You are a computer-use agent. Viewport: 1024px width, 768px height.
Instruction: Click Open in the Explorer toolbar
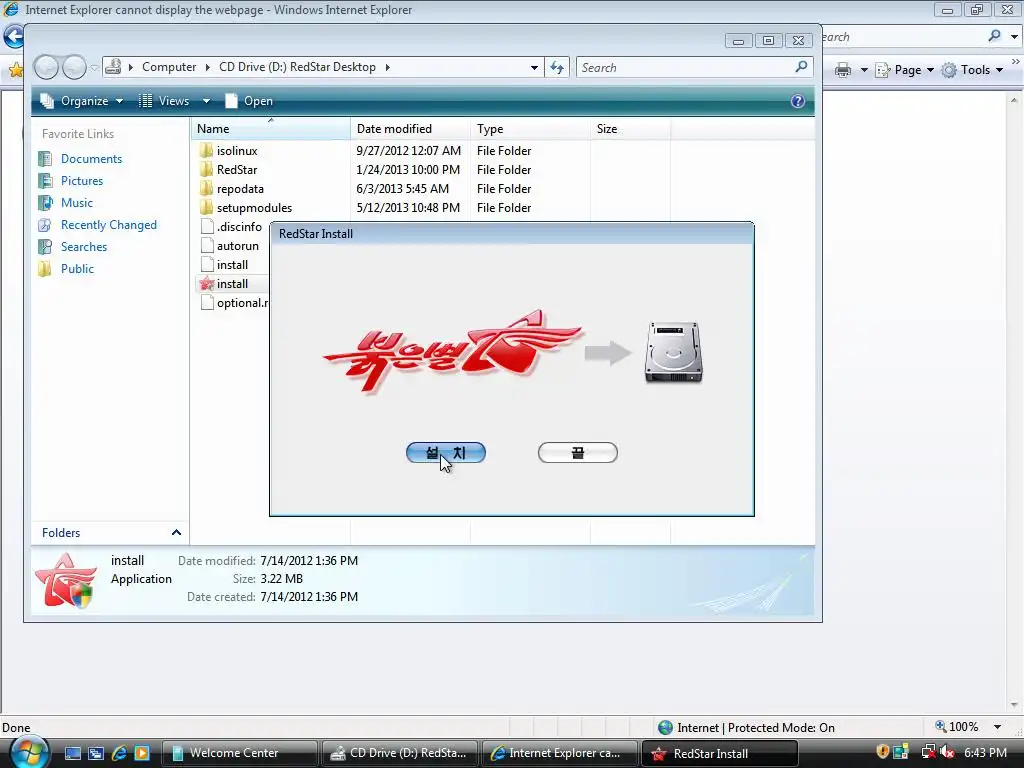[249, 101]
